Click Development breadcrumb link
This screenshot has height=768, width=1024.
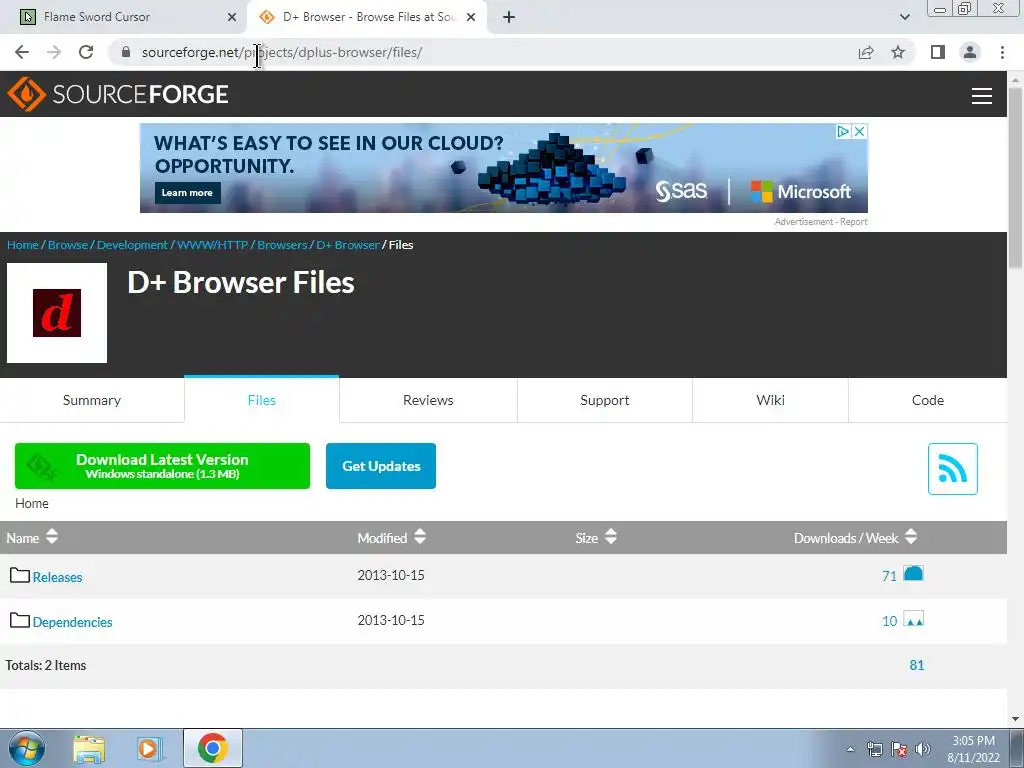click(x=133, y=245)
